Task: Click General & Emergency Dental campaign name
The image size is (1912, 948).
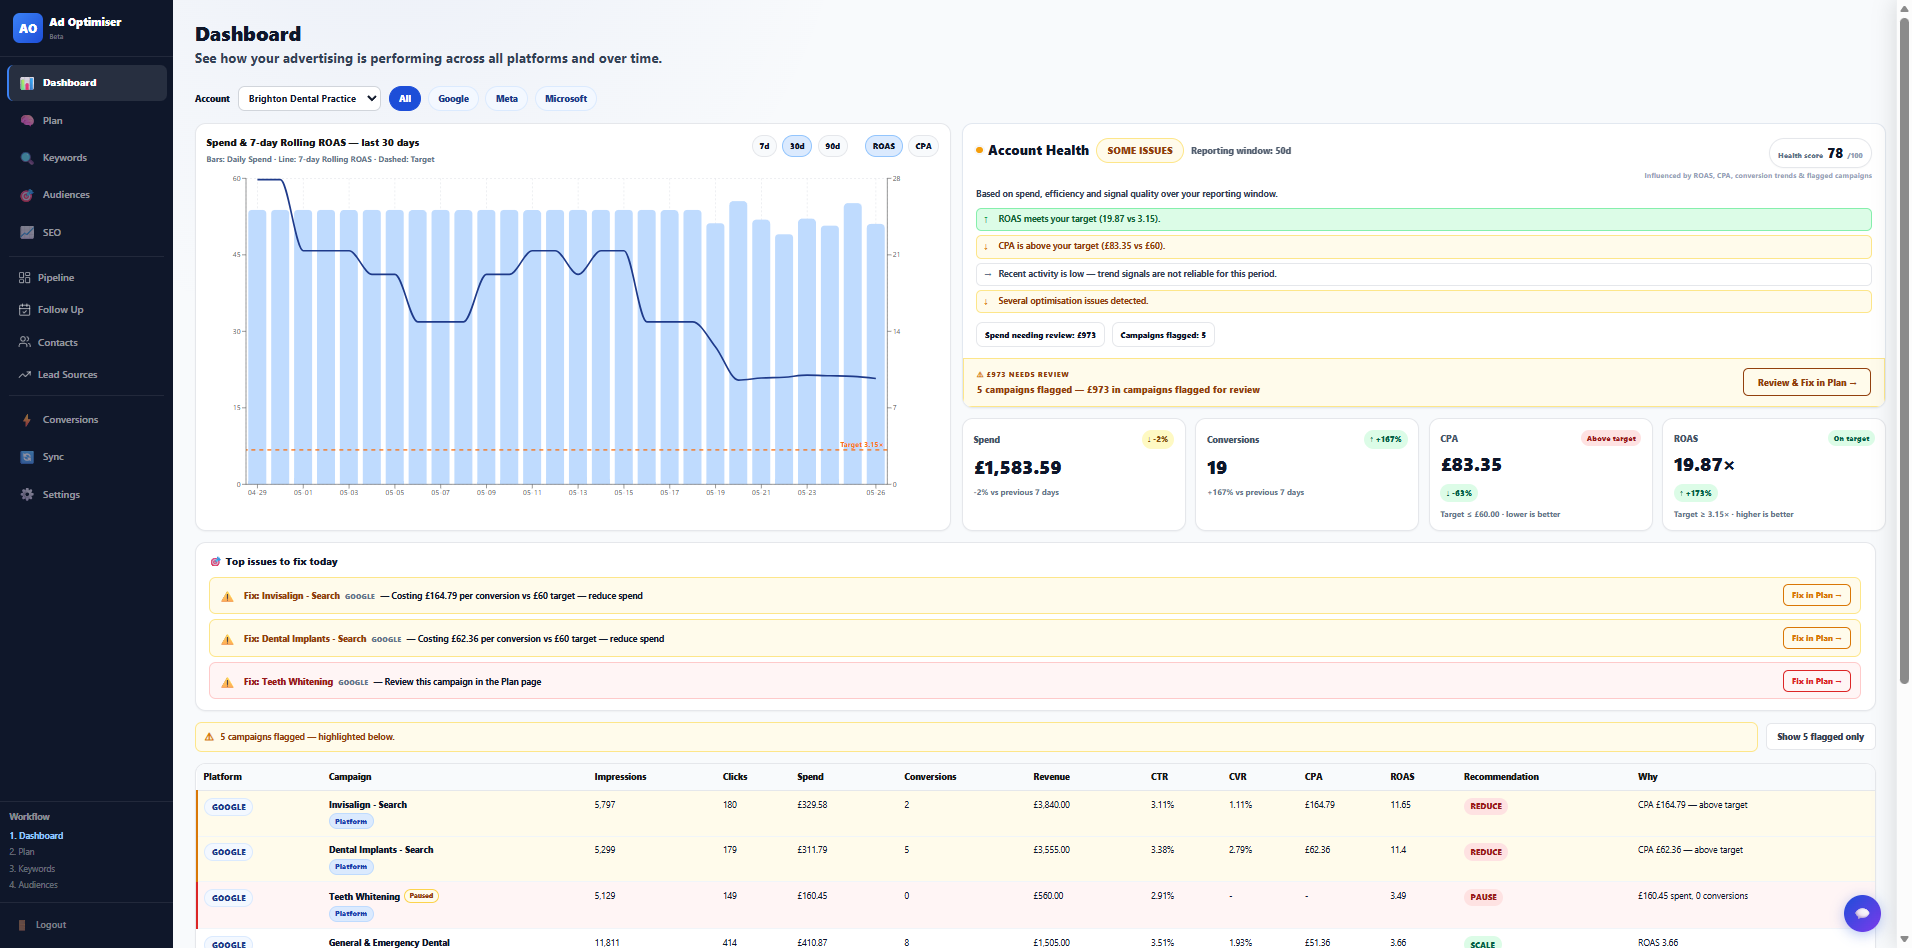Action: 389,942
